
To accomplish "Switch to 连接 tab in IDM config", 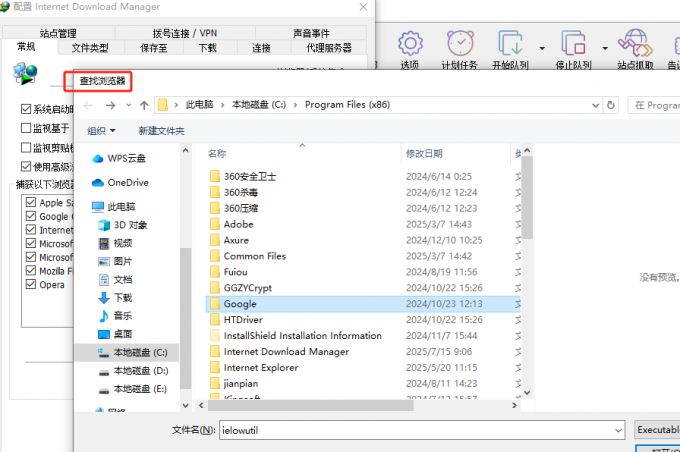I will pos(261,48).
